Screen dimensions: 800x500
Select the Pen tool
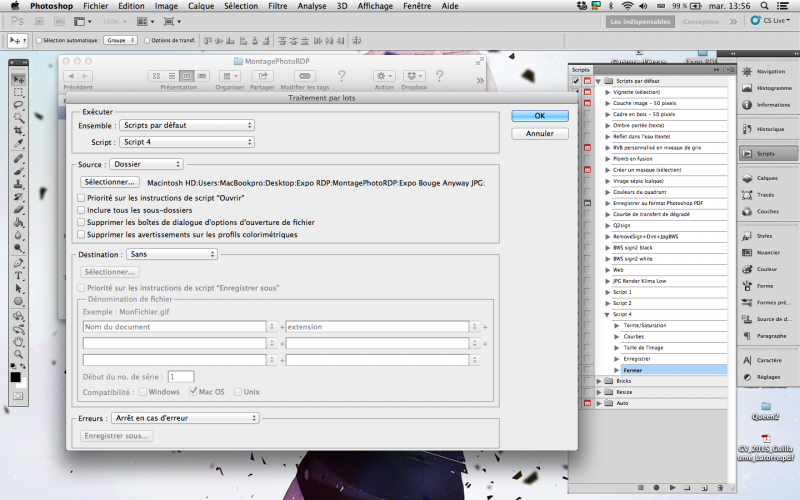click(18, 263)
